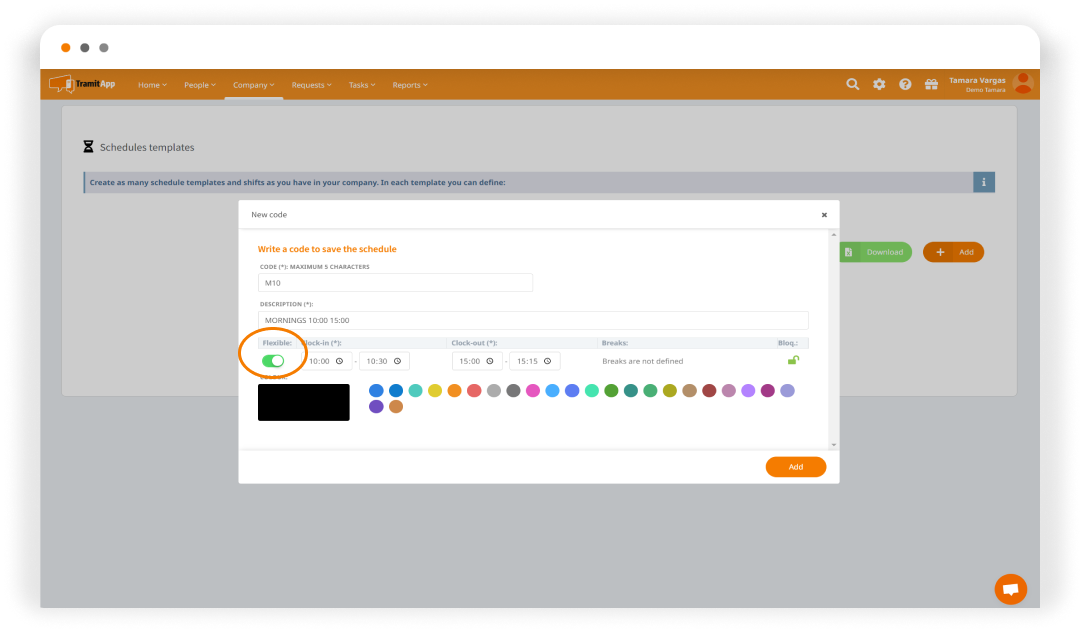Expand the People dropdown menu
This screenshot has height=633, width=1083.
coord(199,85)
